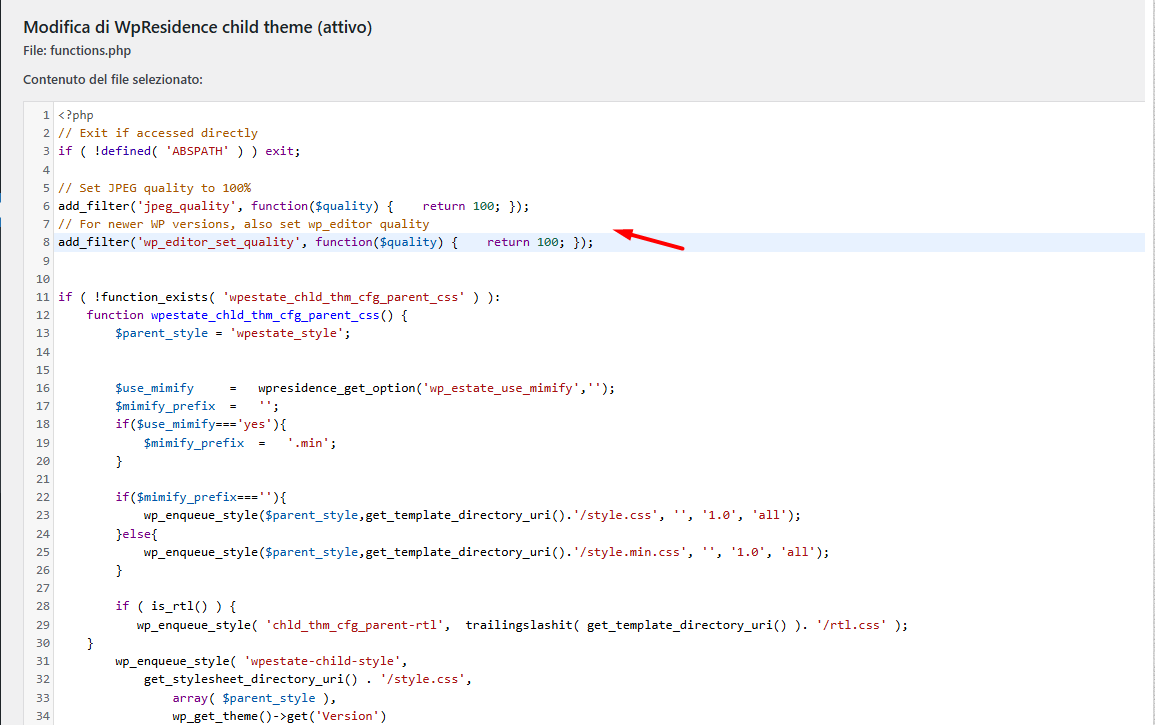Click the 'wpestate_style' string value
This screenshot has width=1155, height=725.
click(290, 333)
